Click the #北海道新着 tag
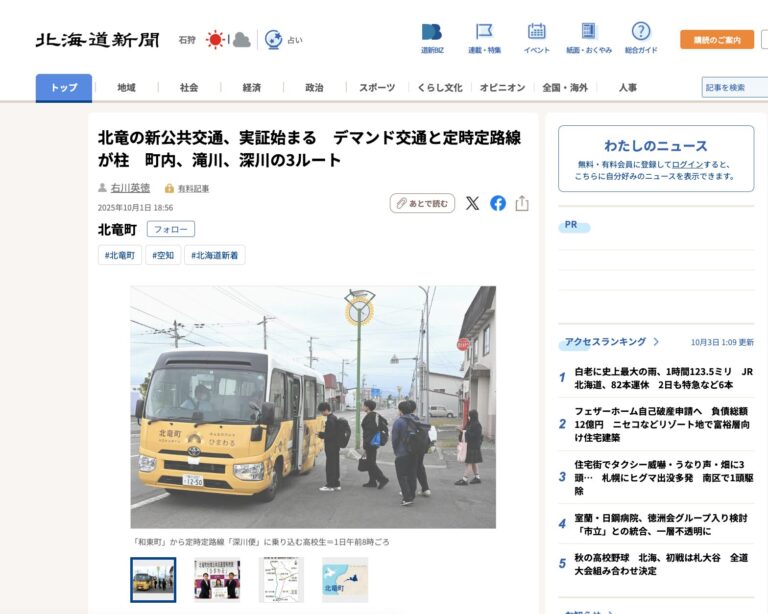Screen dimensions: 768x614 point(214,255)
